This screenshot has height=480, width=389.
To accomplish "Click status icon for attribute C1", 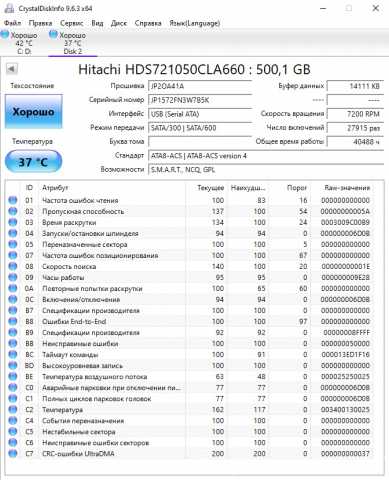I will point(13,398).
